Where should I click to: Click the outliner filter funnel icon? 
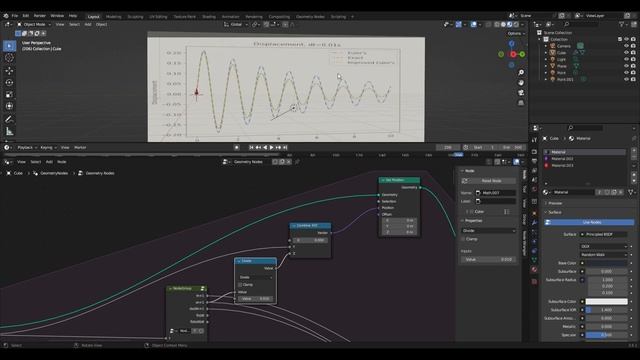click(622, 24)
